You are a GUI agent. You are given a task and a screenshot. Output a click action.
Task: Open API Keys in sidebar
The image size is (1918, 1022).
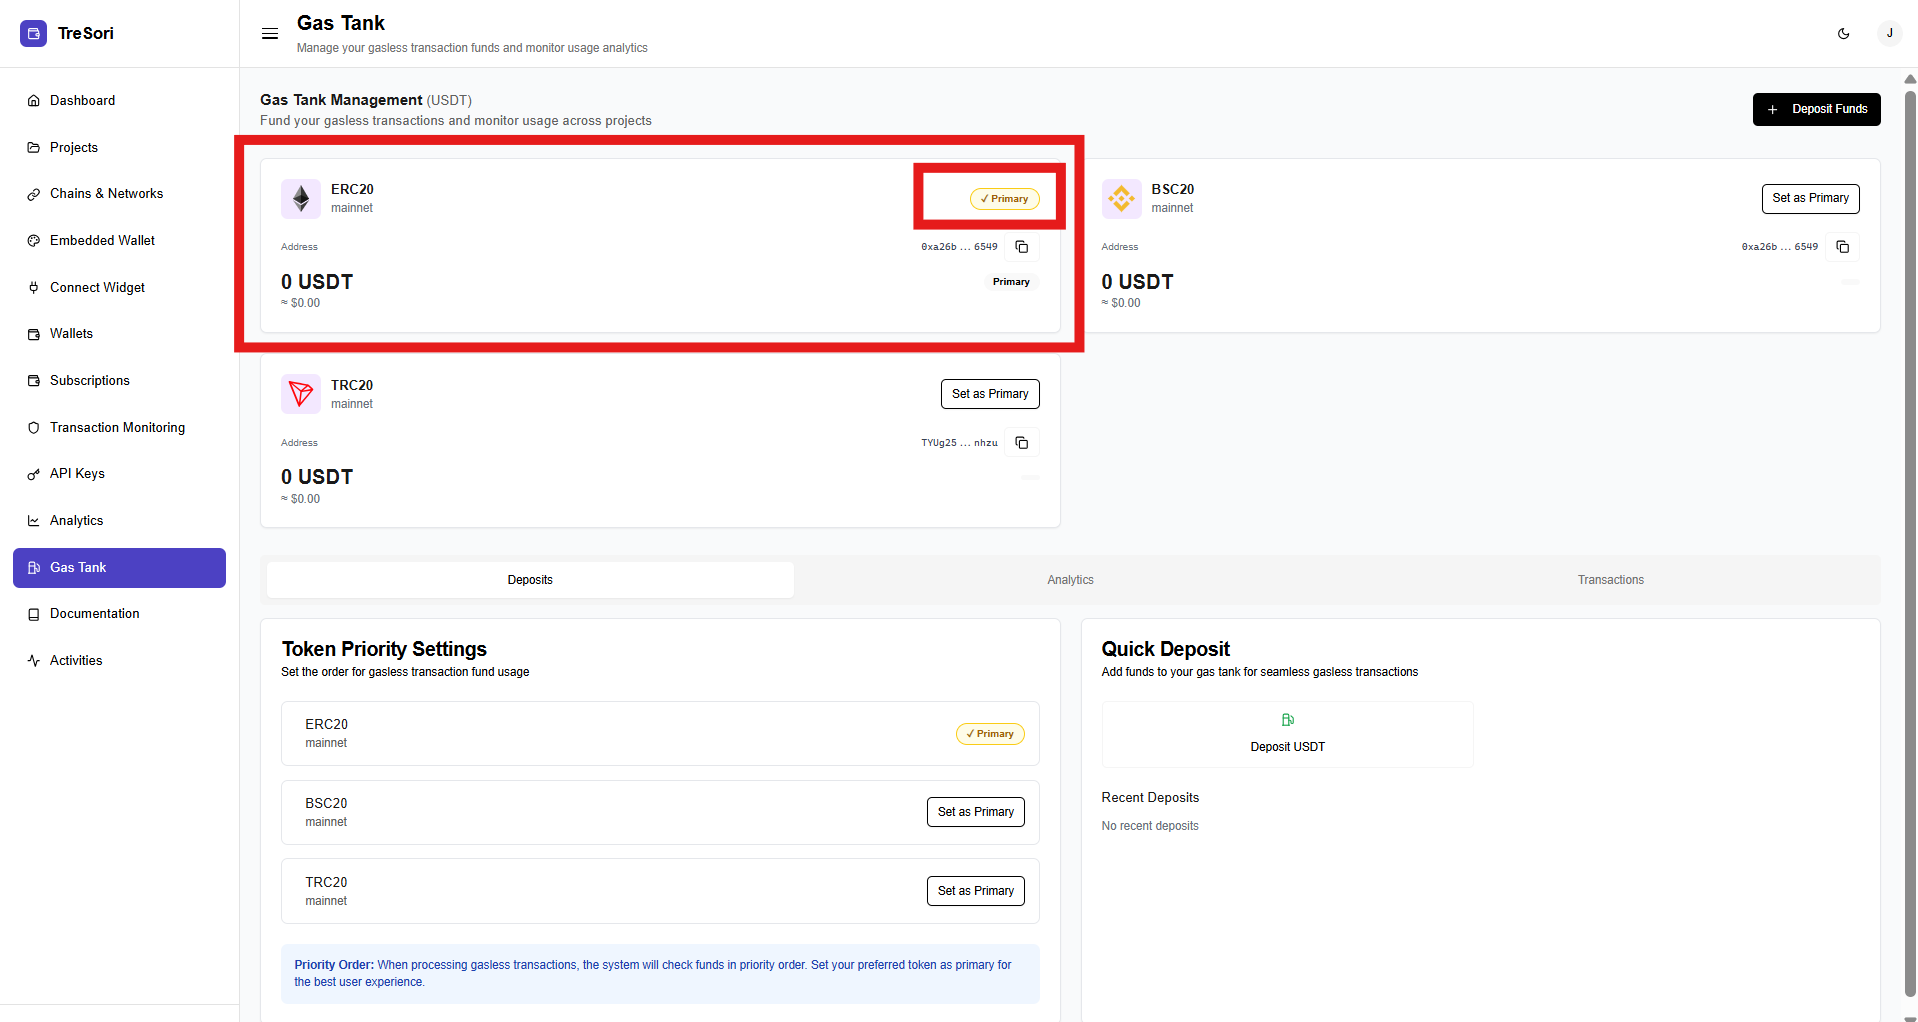click(77, 474)
